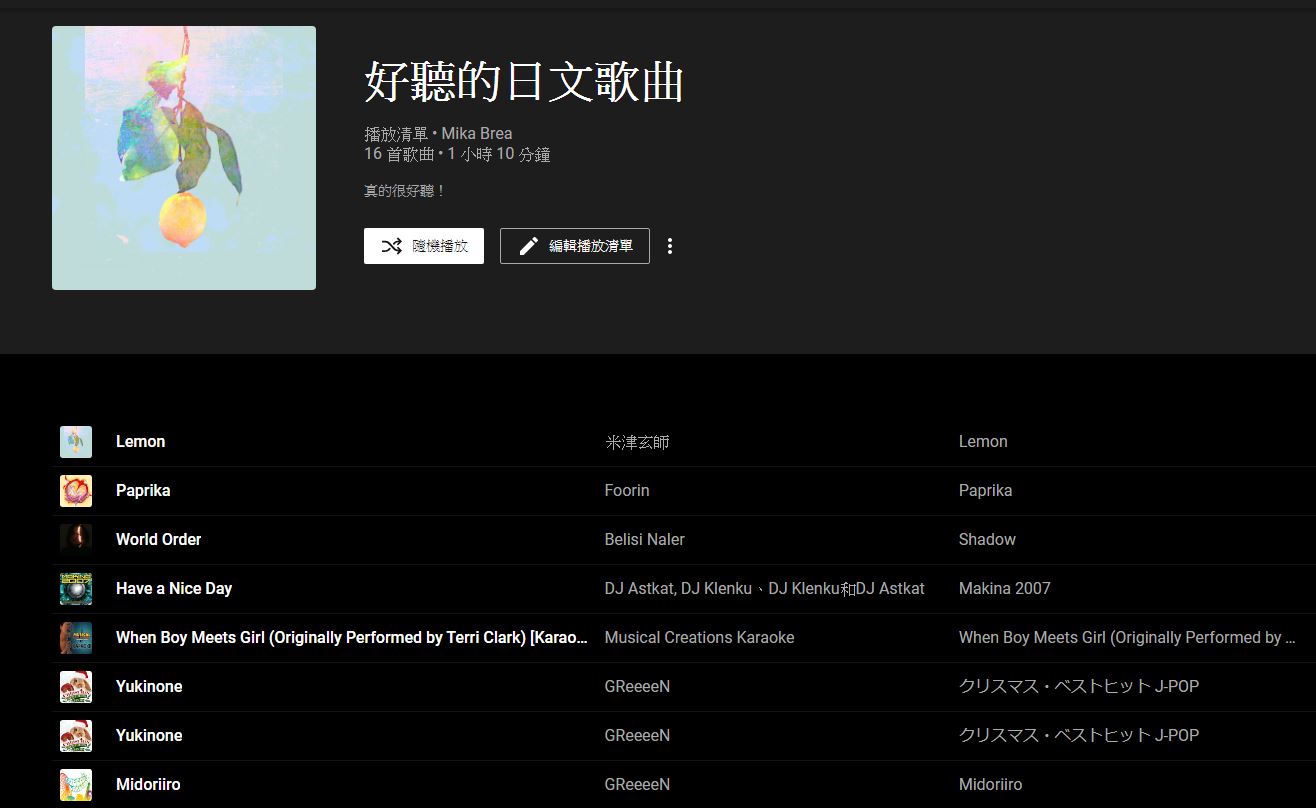Open the three-dot more options menu
Viewport: 1316px width, 808px height.
pos(670,245)
